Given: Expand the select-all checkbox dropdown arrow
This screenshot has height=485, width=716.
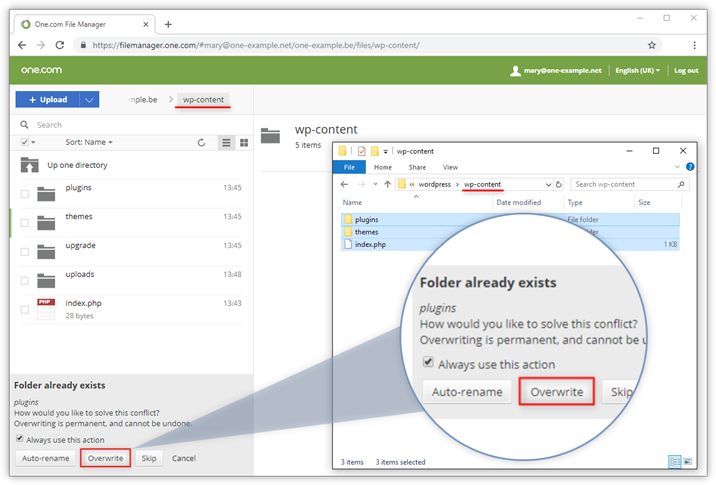Looking at the screenshot, I should [x=33, y=142].
